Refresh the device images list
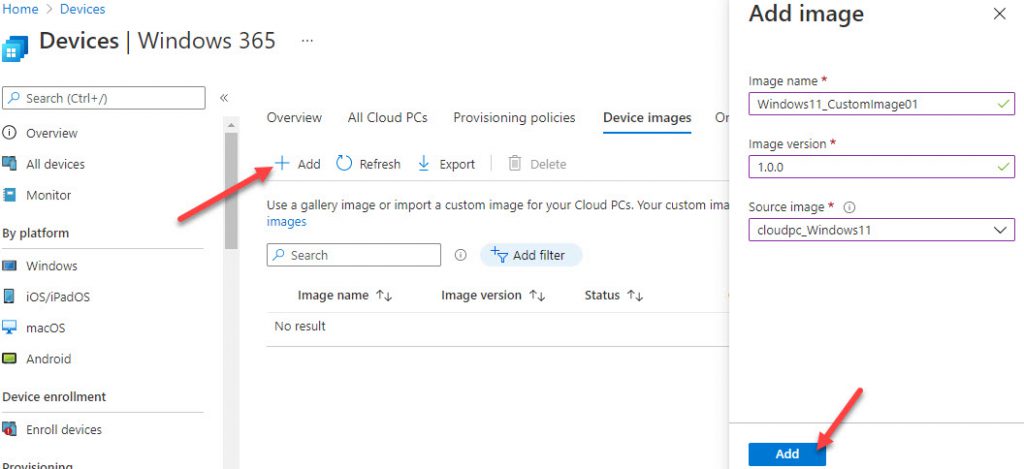Screen dimensions: 1024x469 pos(368,164)
